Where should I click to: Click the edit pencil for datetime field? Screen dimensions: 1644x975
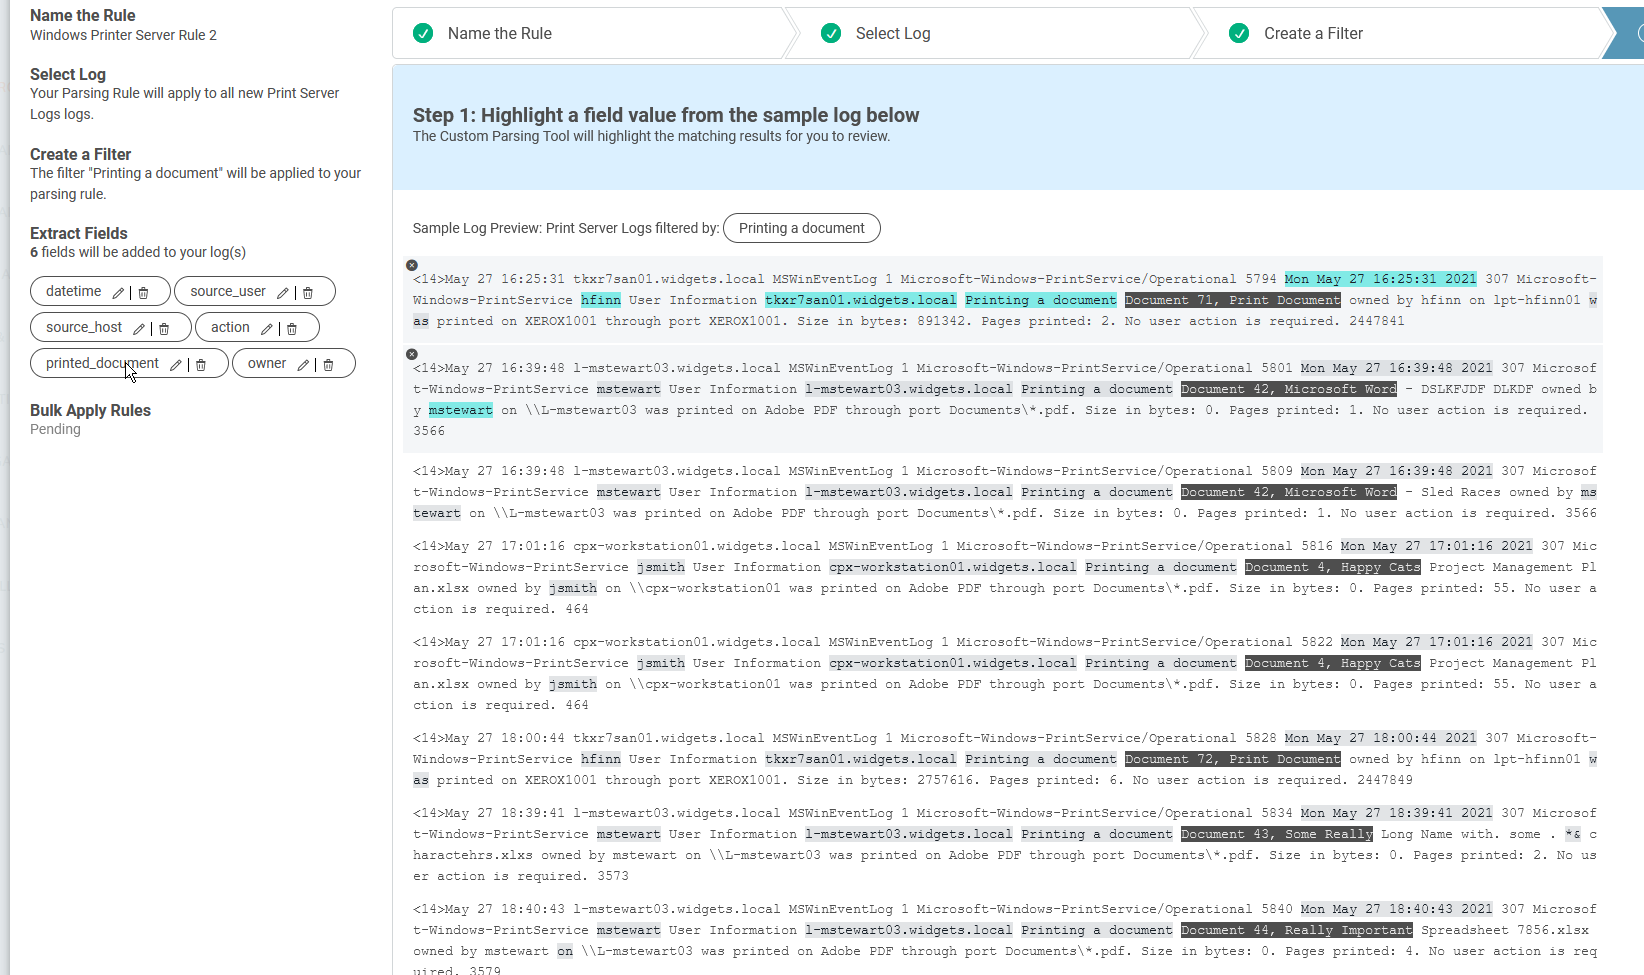(118, 293)
